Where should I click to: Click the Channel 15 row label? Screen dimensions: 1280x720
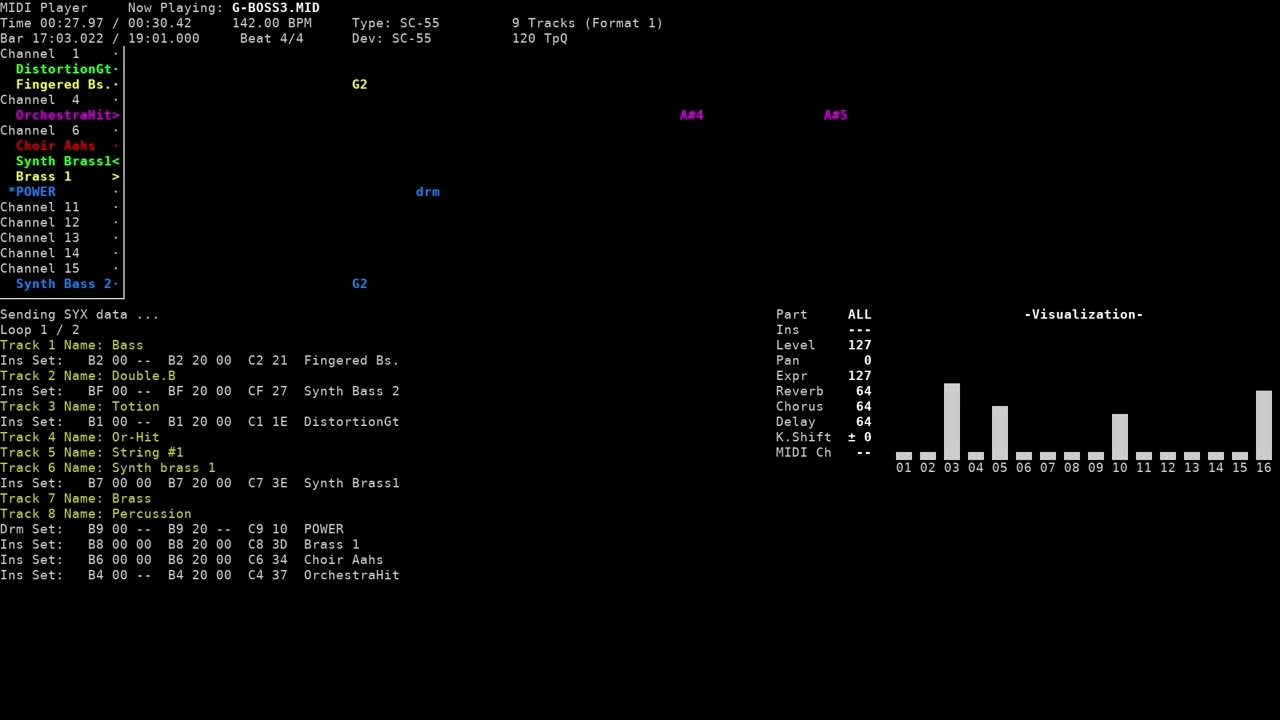[x=40, y=268]
